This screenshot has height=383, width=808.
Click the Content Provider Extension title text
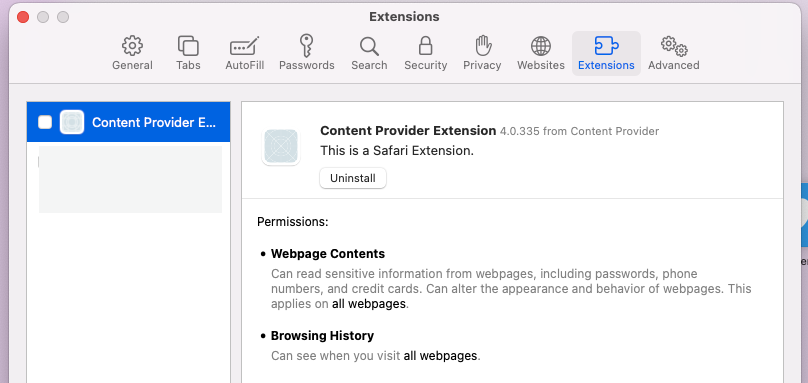tap(408, 131)
